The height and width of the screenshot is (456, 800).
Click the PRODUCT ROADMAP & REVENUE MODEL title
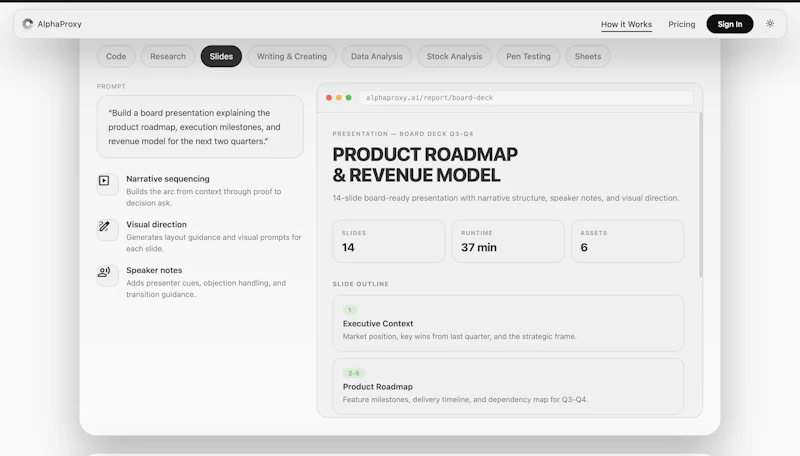click(425, 164)
